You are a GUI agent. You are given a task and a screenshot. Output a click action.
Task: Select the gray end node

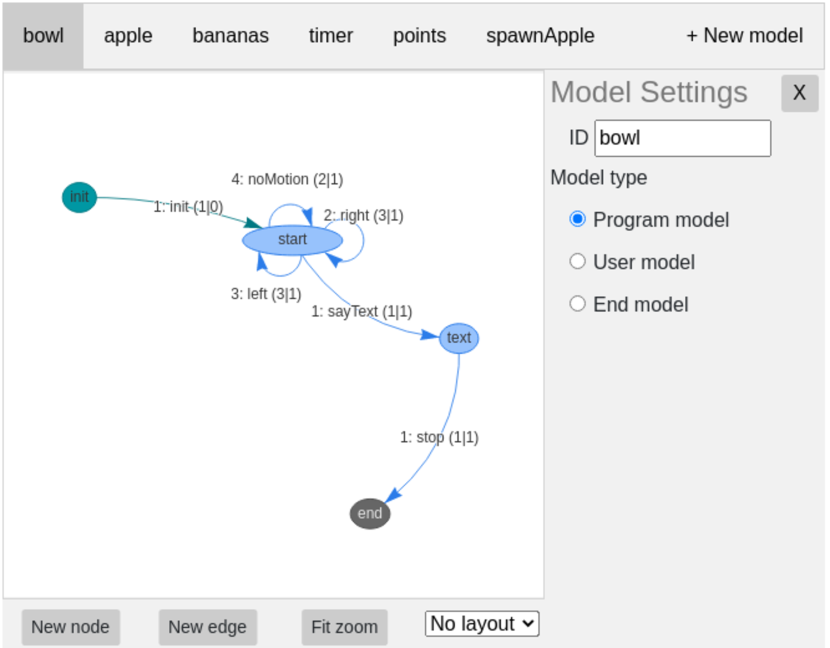(x=370, y=513)
